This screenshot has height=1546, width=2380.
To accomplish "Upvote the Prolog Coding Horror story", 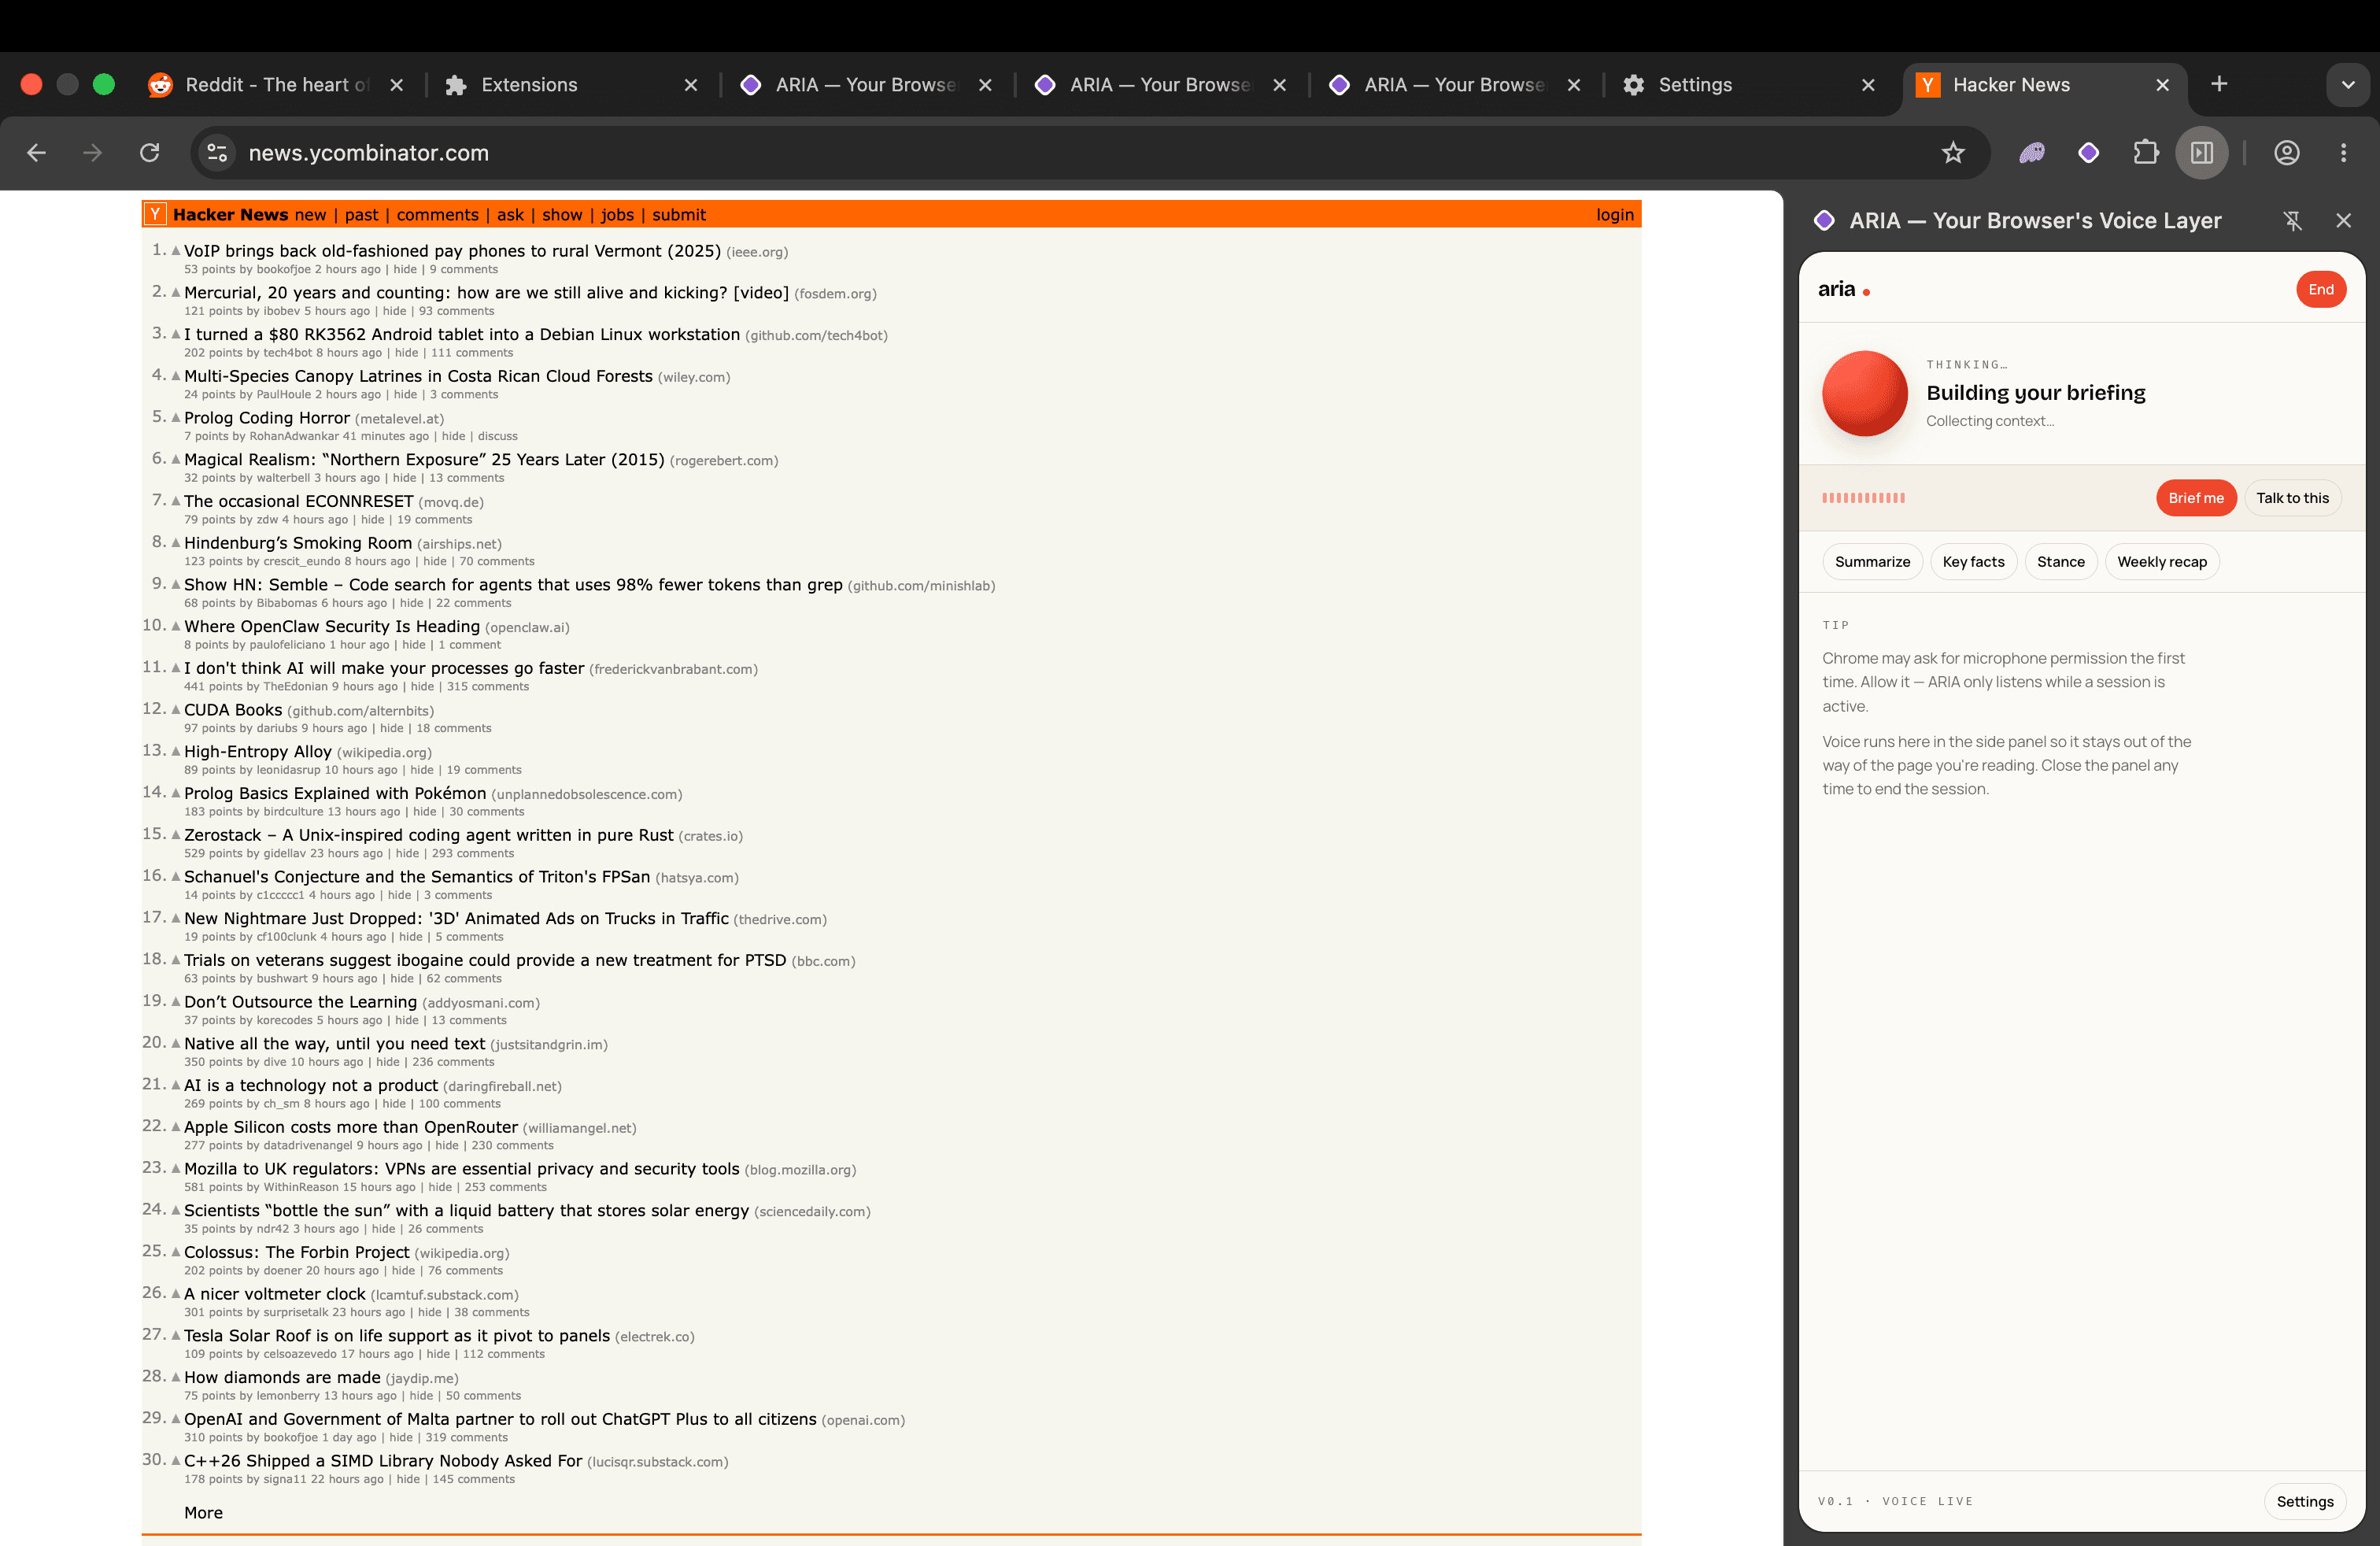I will (x=176, y=417).
